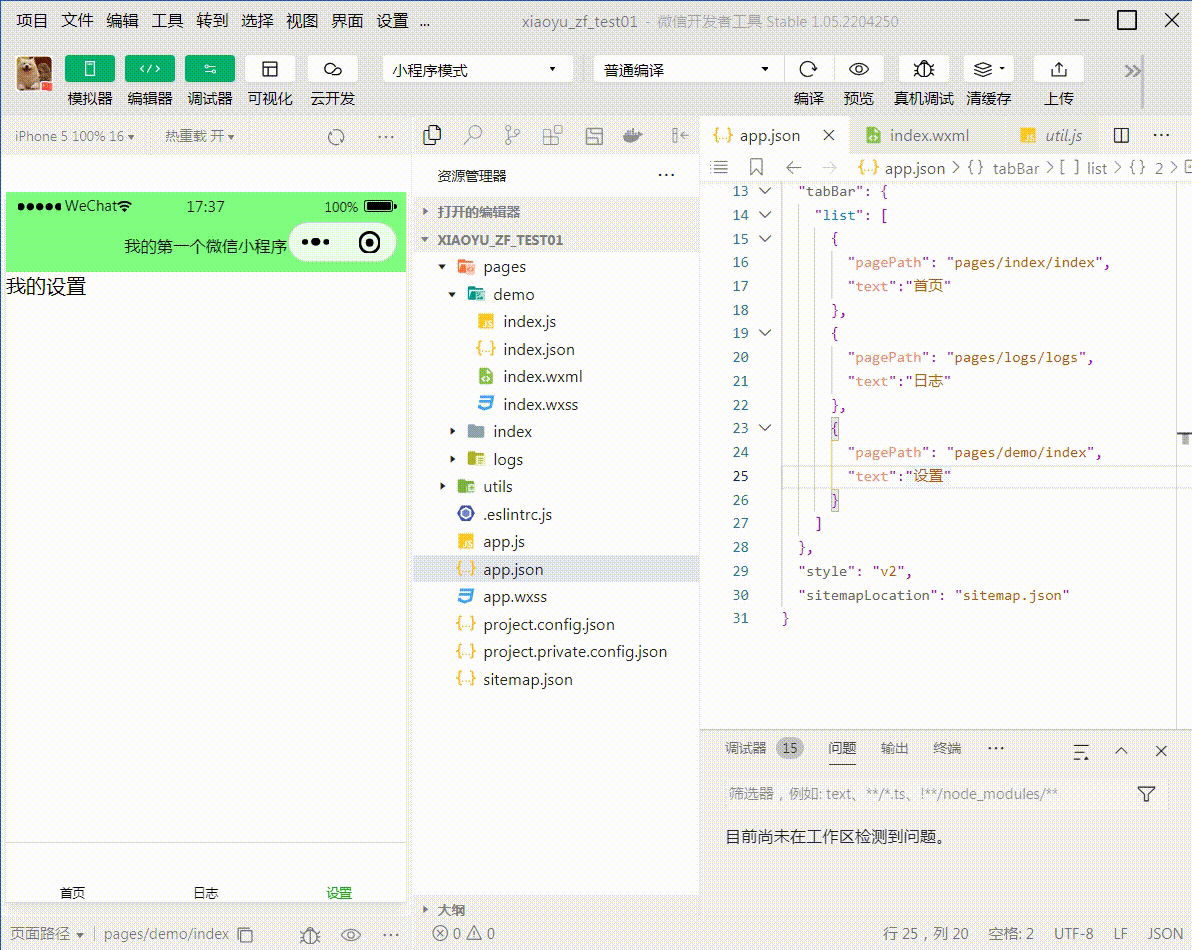Screen dimensions: 1192x950
Task: Open the .eslintrc.js file
Action: (517, 515)
